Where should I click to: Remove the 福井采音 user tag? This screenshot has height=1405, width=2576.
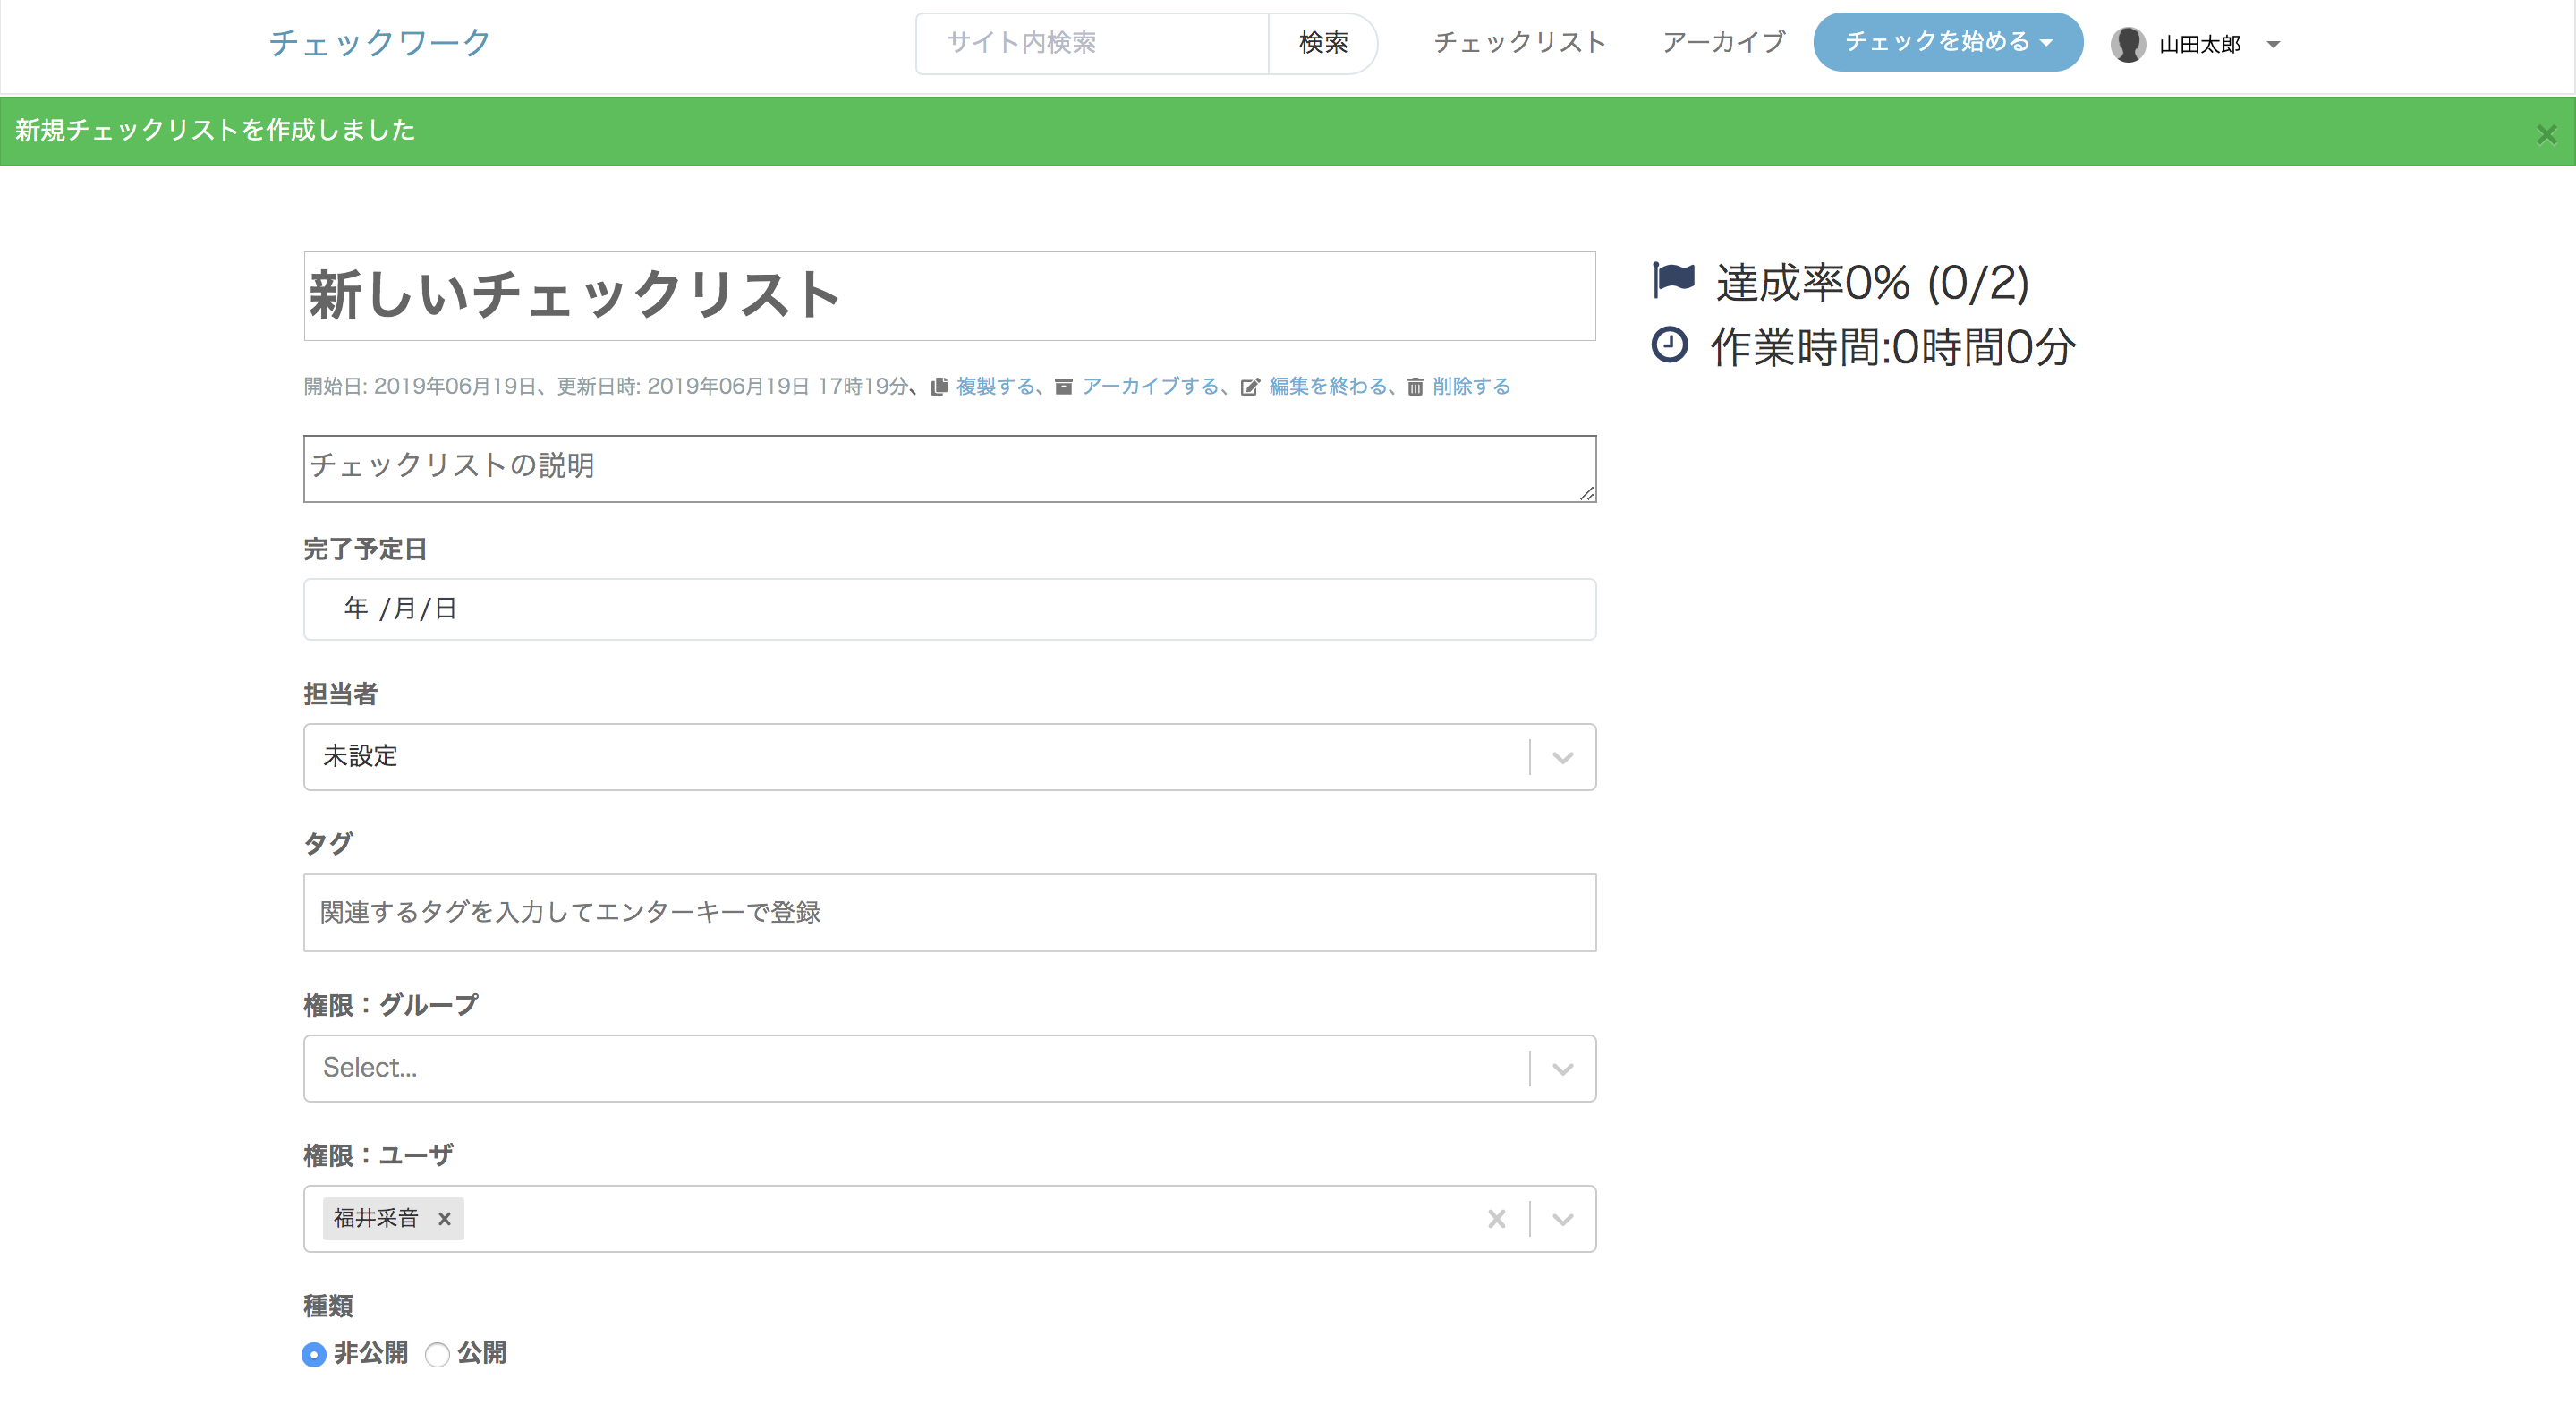444,1218
